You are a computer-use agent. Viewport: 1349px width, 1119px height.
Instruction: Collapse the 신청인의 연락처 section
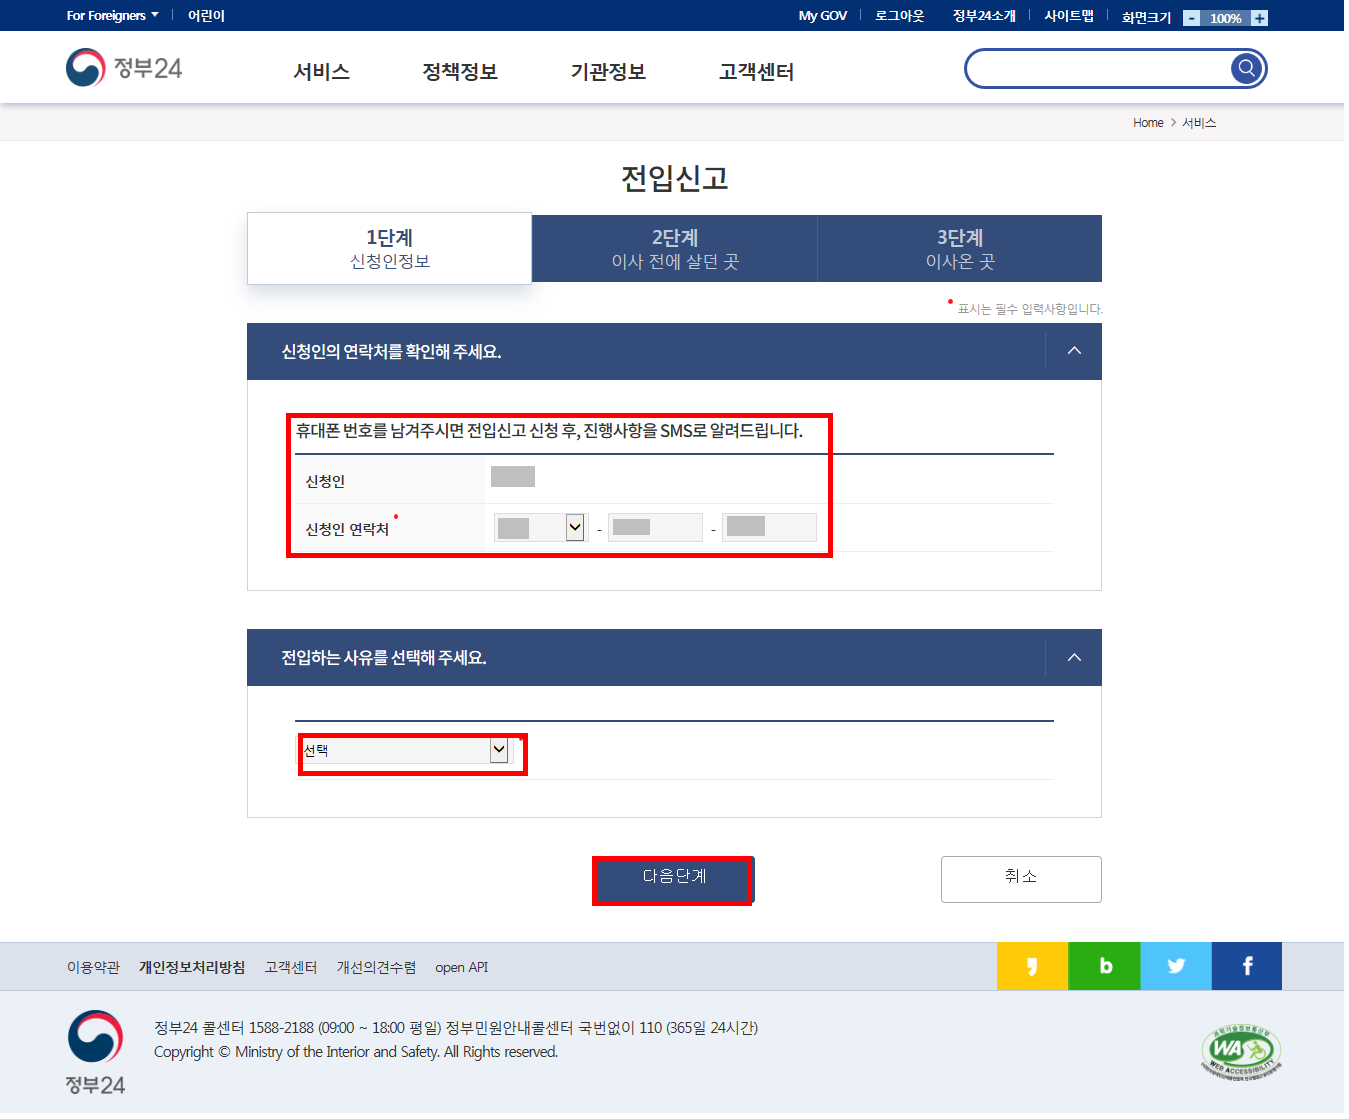1074,351
